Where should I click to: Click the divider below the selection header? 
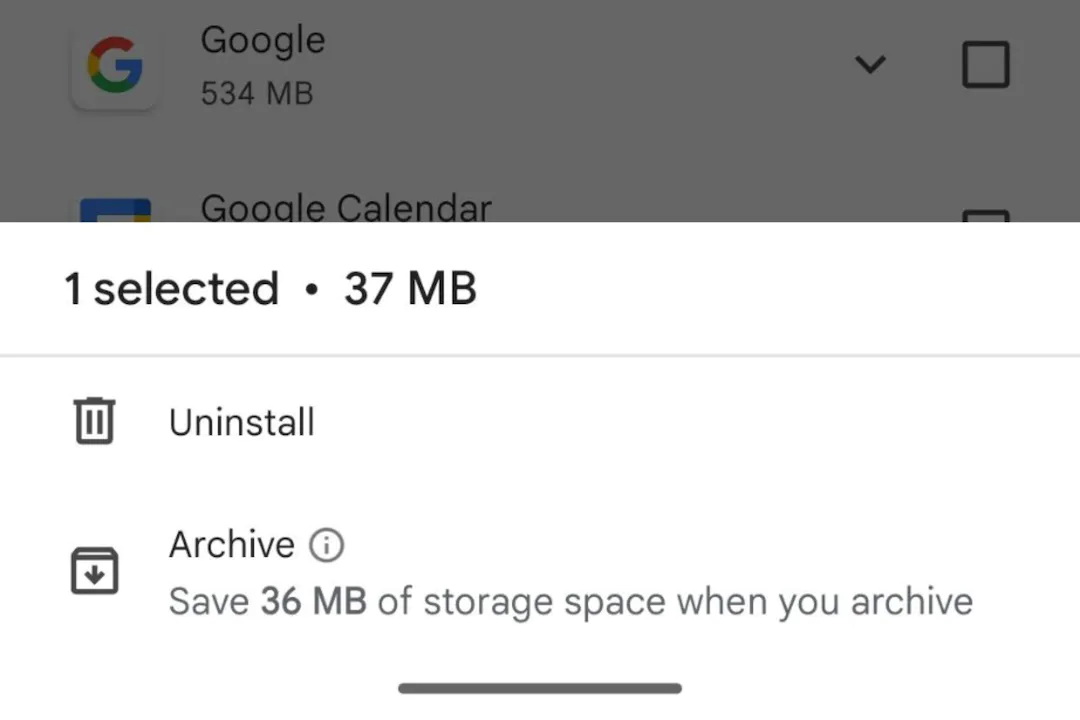[540, 356]
